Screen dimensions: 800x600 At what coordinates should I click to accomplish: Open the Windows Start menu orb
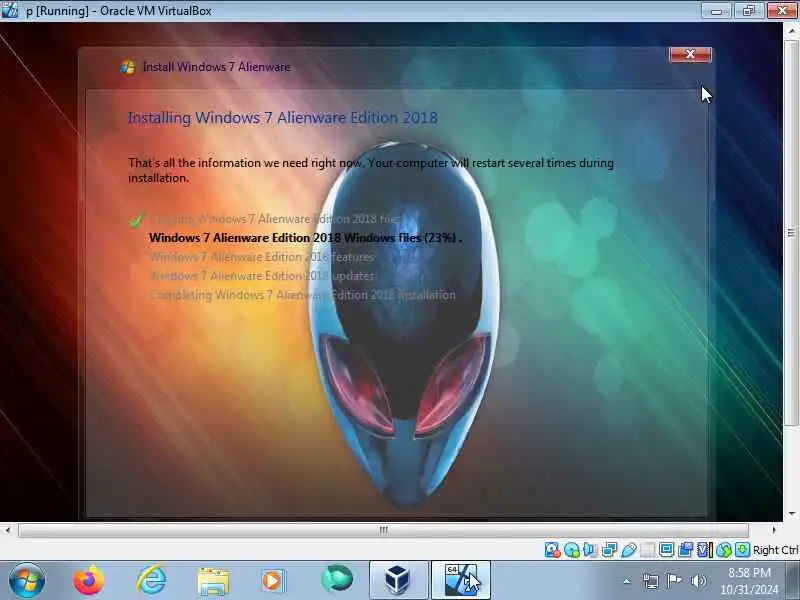pyautogui.click(x=27, y=580)
